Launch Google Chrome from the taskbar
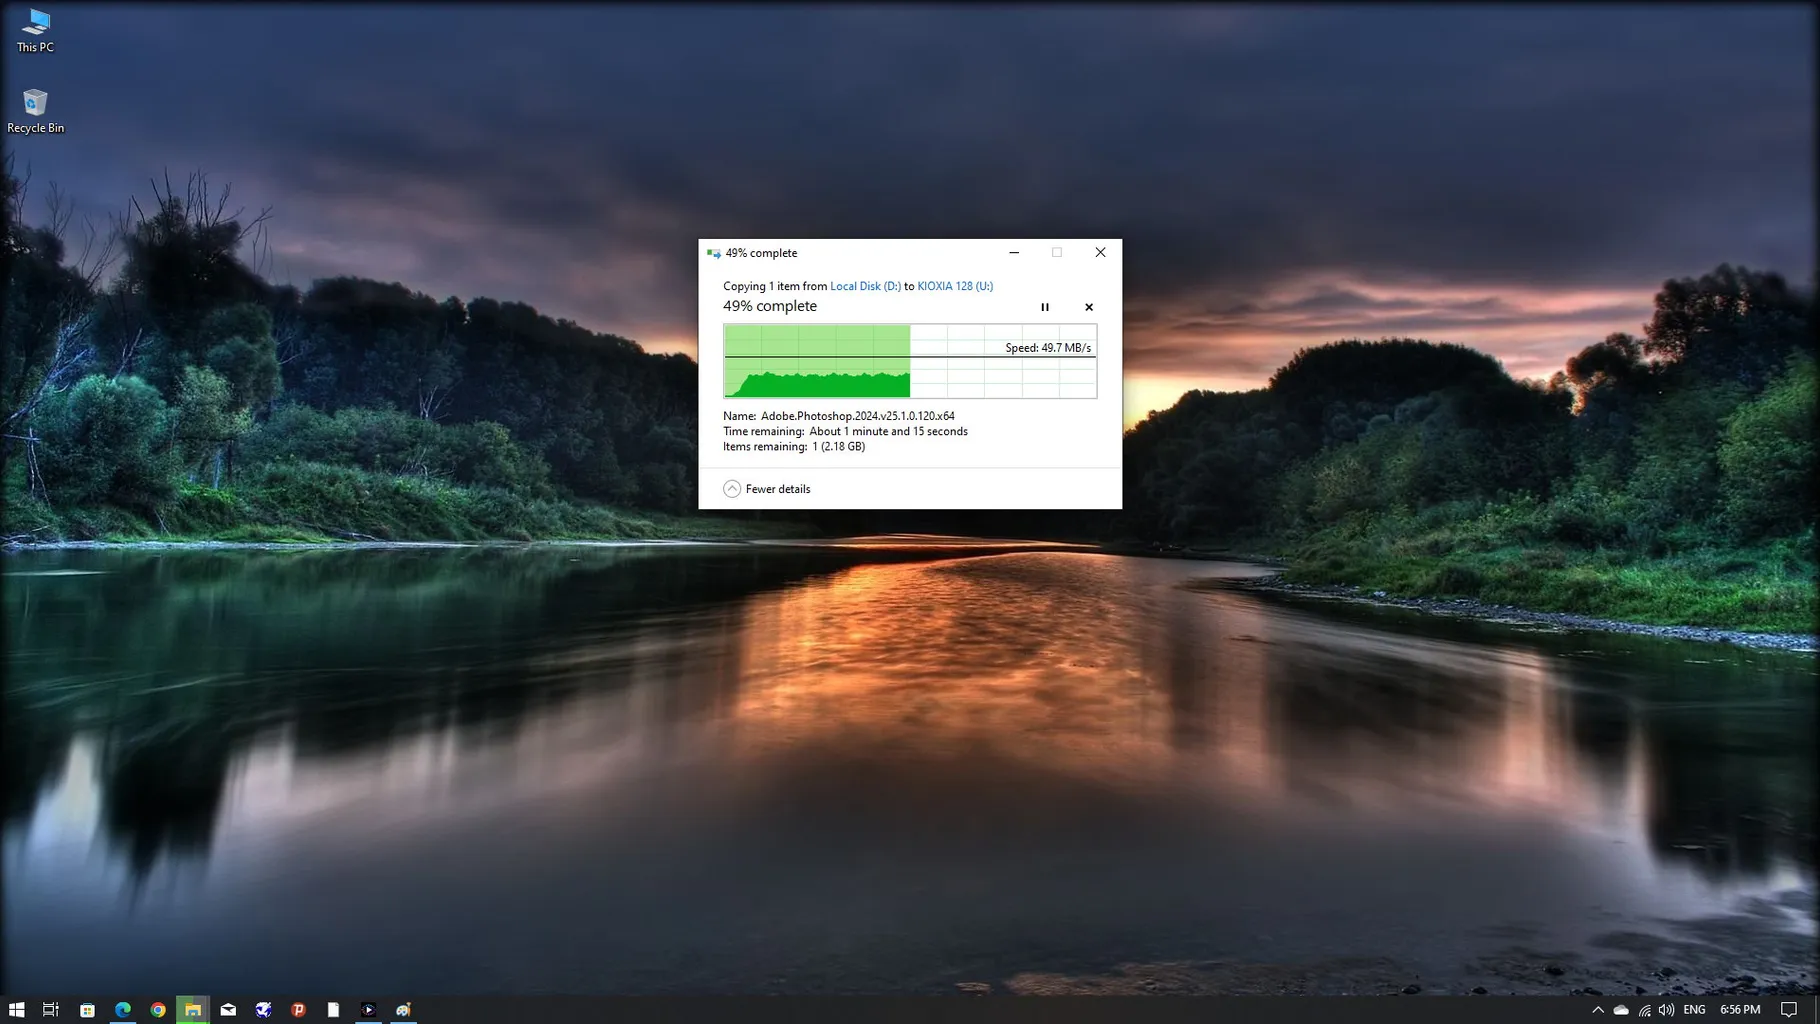This screenshot has height=1024, width=1820. [158, 1010]
